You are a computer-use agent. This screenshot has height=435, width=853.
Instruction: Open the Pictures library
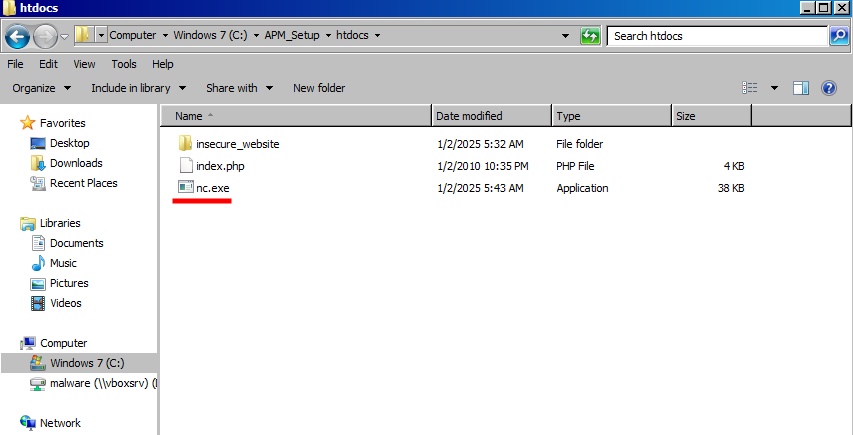click(x=69, y=283)
